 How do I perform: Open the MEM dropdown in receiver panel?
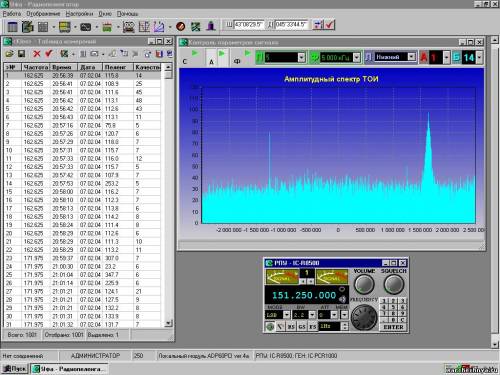(344, 315)
